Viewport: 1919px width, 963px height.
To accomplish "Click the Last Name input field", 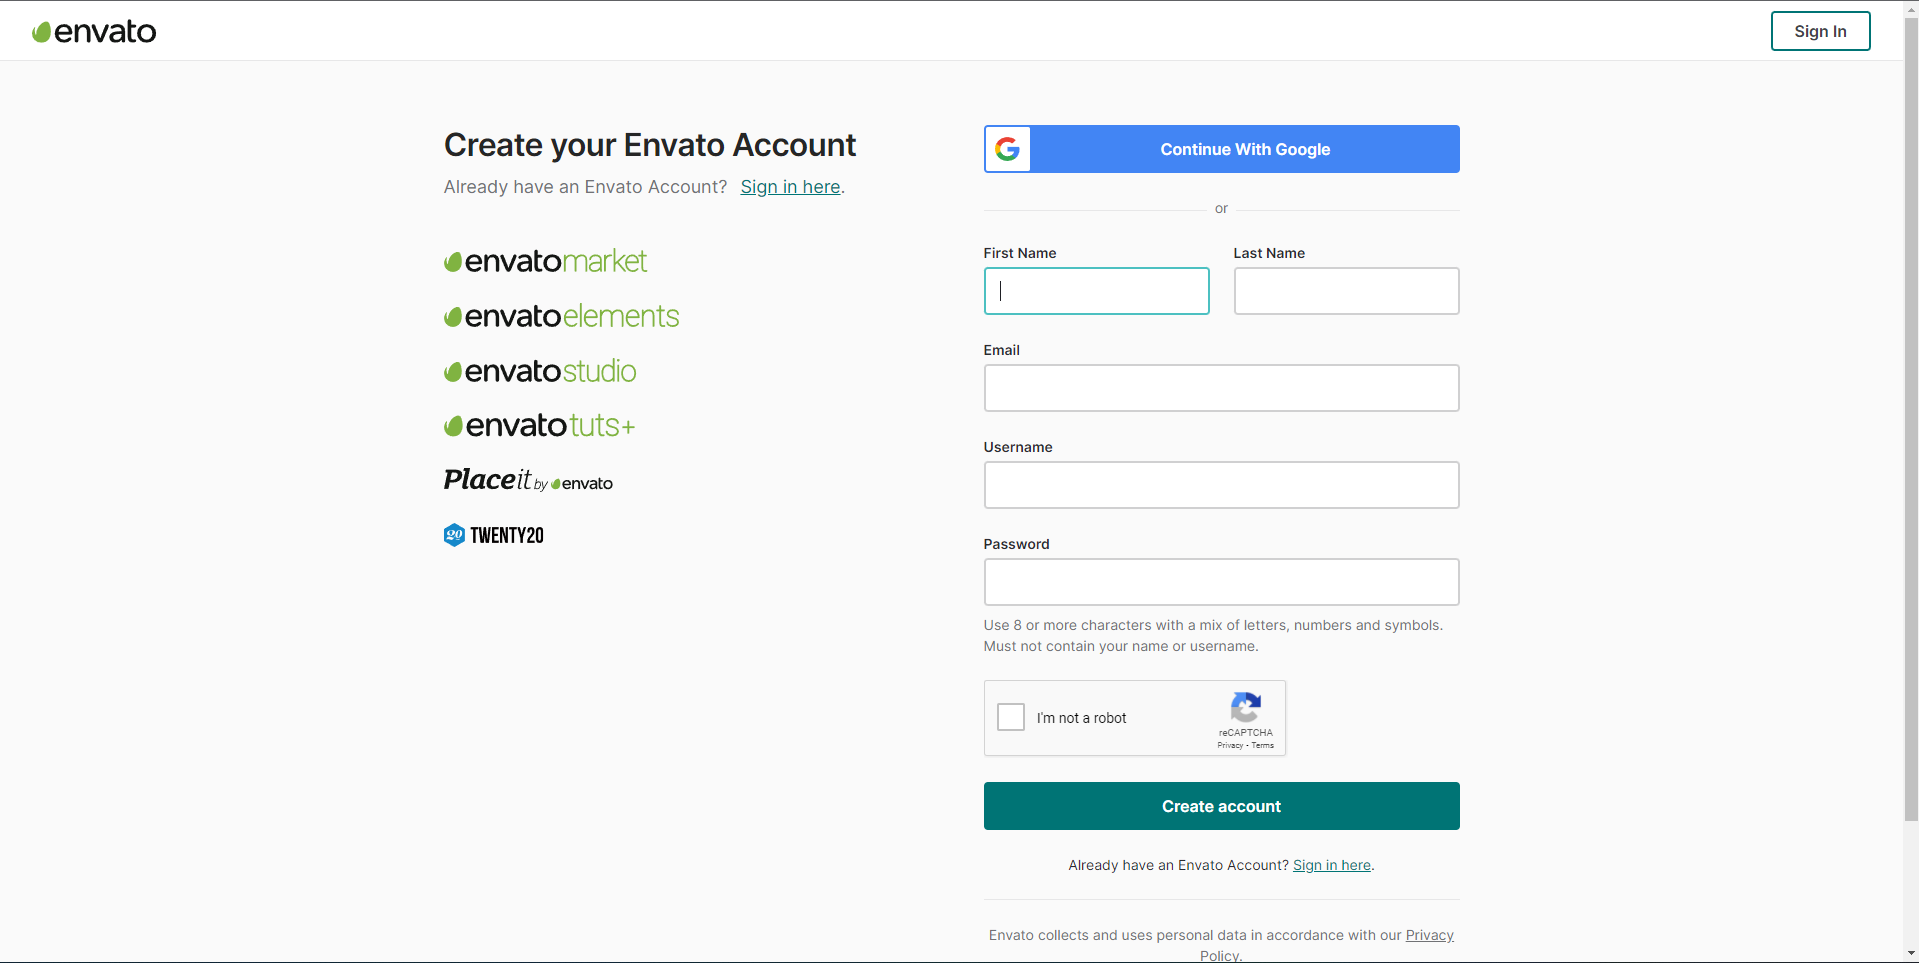I will click(x=1346, y=291).
